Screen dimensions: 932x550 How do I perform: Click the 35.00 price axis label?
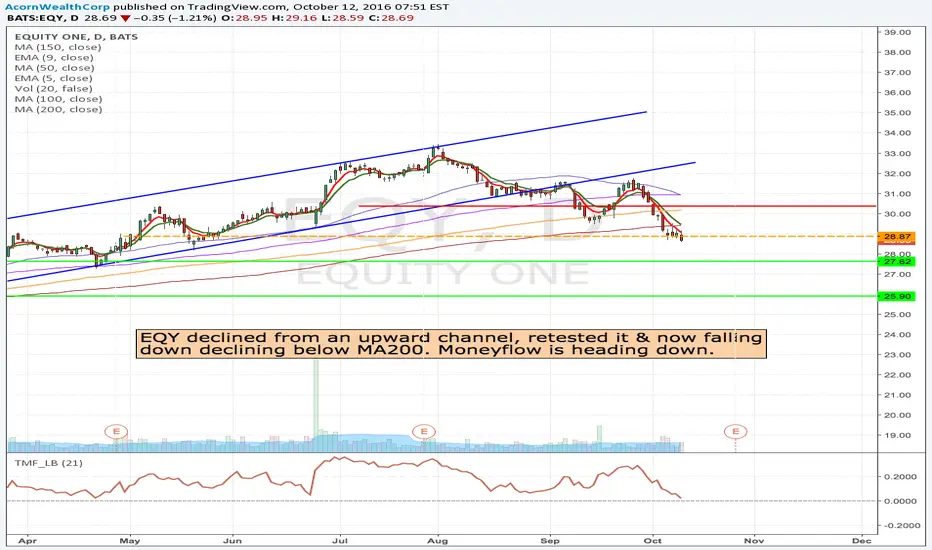click(x=898, y=113)
